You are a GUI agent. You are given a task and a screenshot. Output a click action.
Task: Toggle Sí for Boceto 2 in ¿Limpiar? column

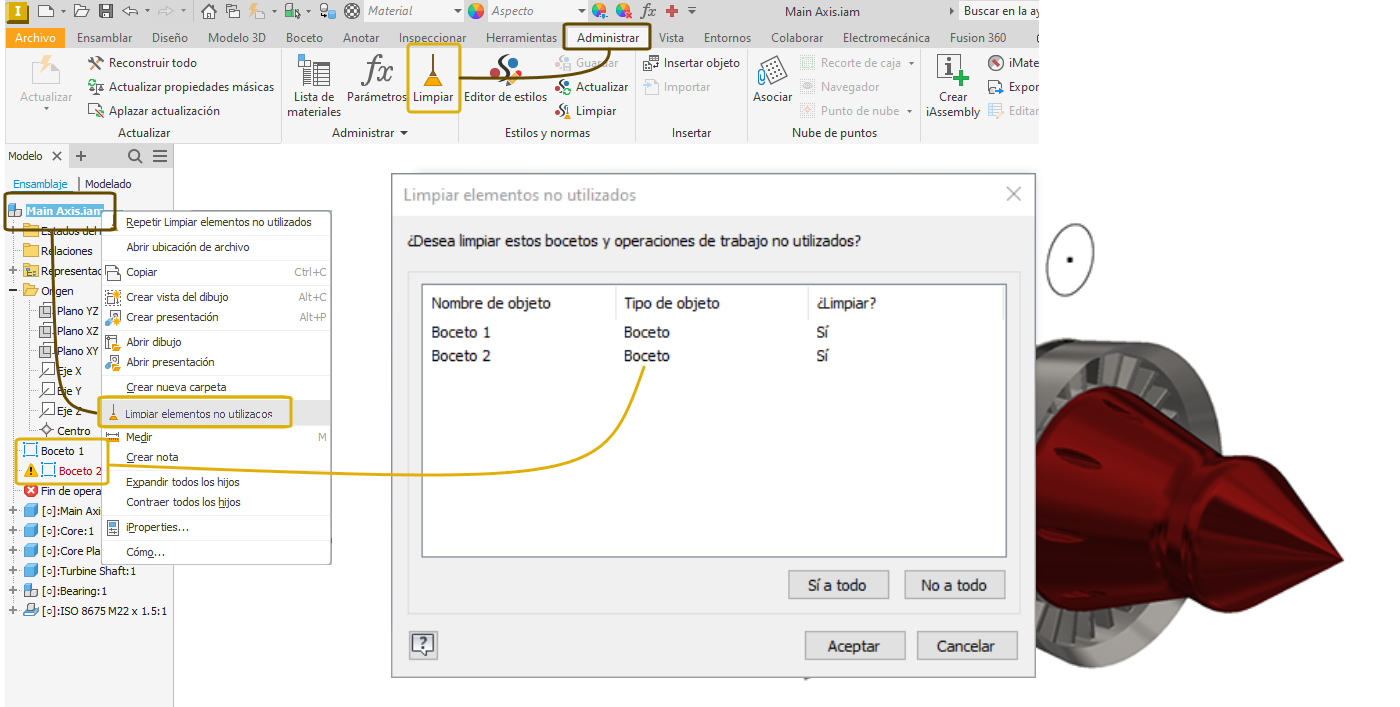click(x=823, y=356)
